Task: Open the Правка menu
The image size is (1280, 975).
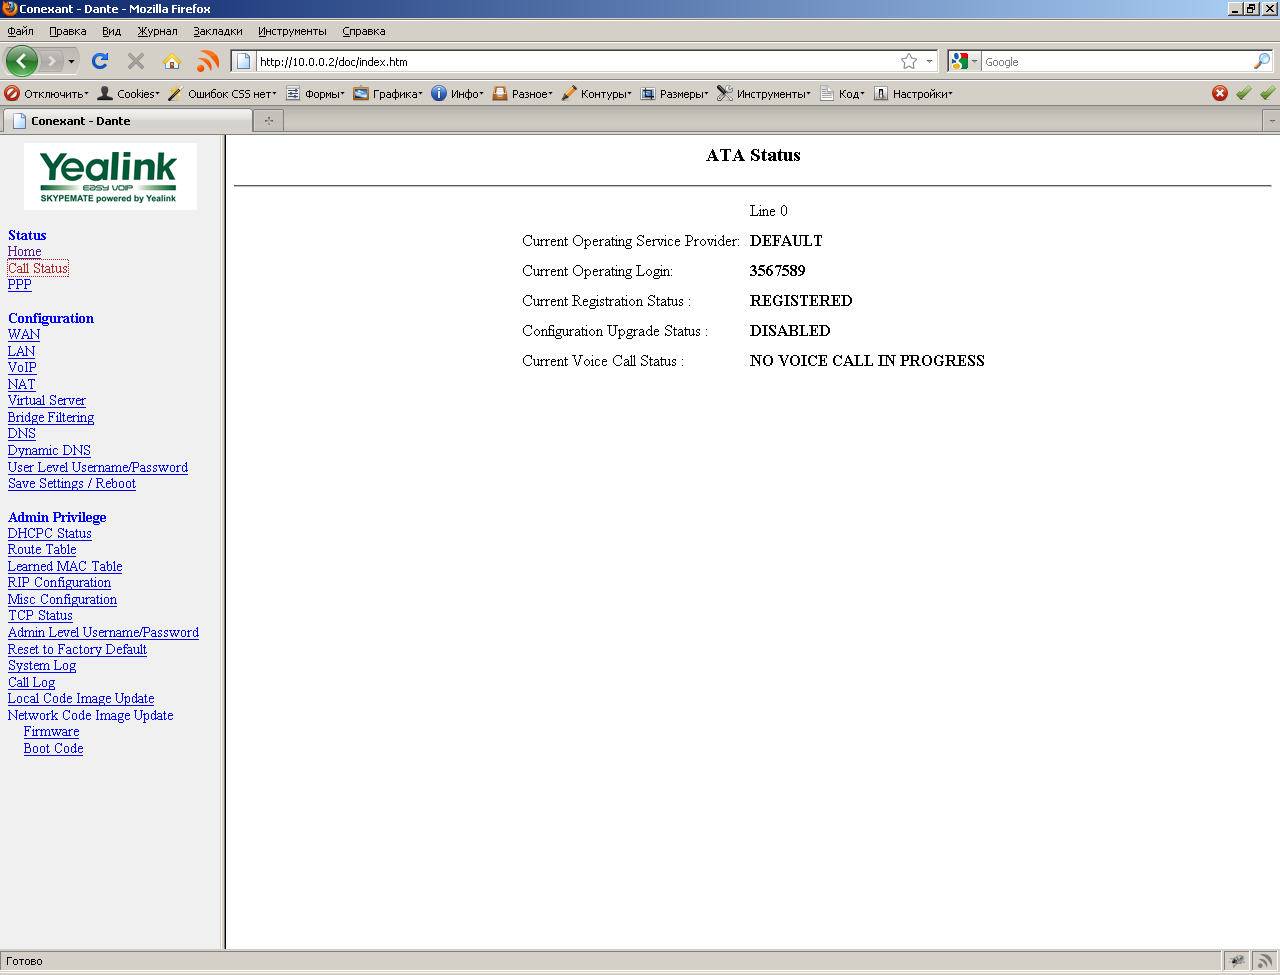Action: point(68,31)
